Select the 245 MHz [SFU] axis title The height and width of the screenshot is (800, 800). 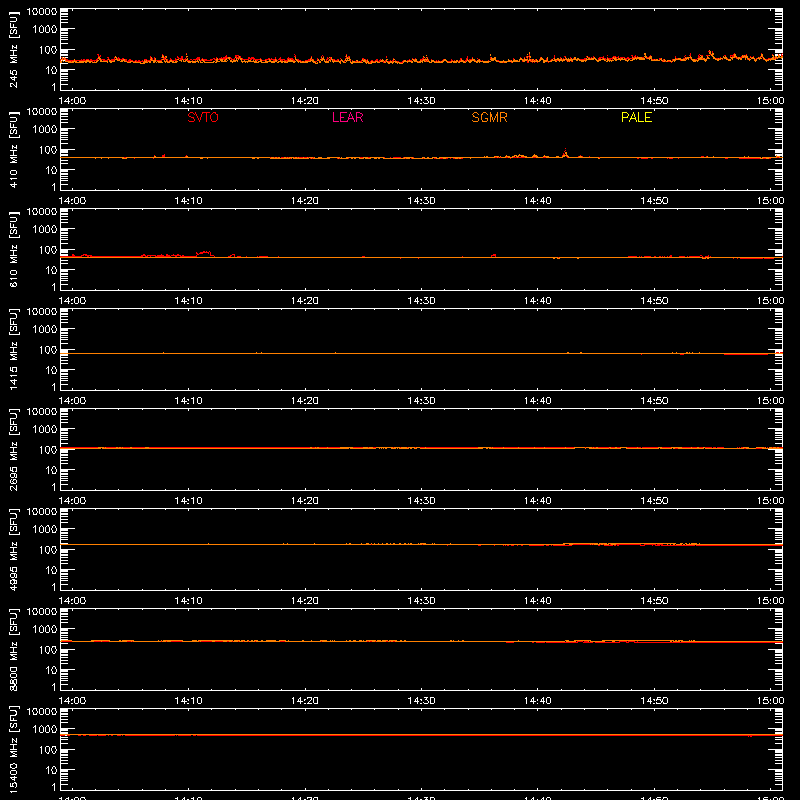(14, 49)
